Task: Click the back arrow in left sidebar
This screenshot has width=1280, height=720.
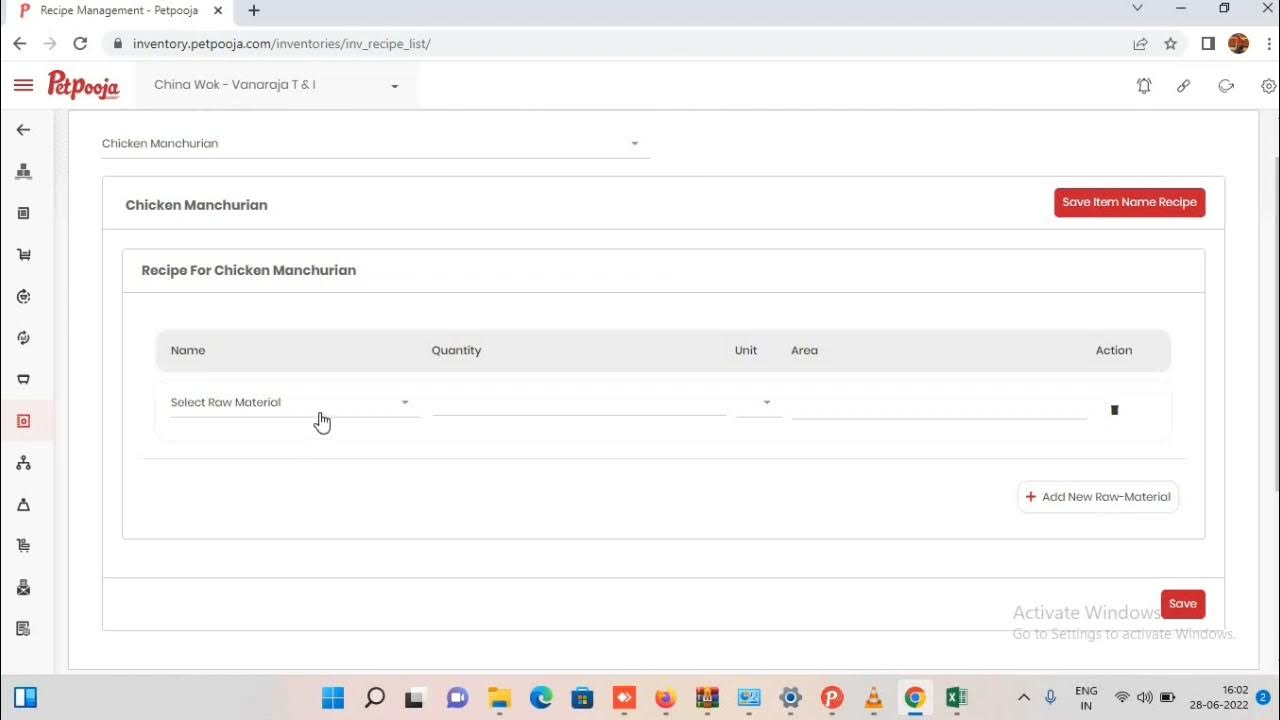Action: (23, 130)
